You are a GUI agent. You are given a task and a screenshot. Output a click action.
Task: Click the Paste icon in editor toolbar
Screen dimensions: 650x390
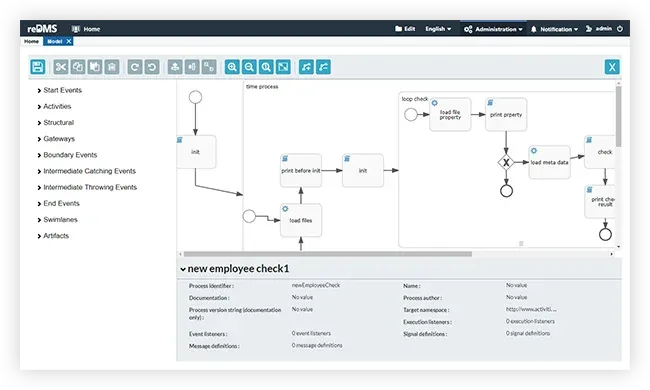[x=95, y=67]
